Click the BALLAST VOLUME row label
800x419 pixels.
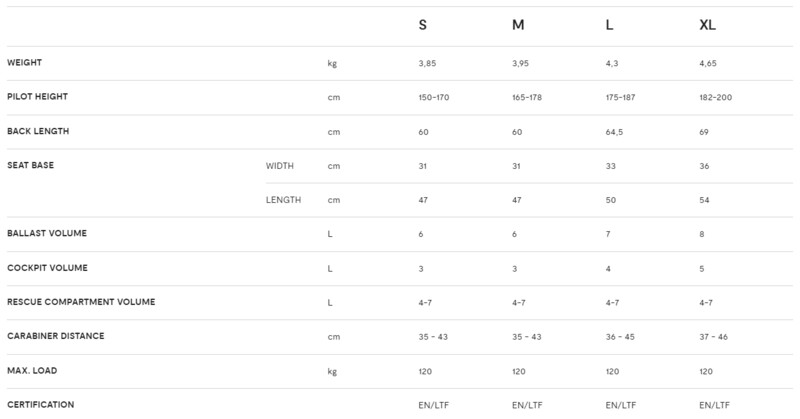click(x=47, y=233)
